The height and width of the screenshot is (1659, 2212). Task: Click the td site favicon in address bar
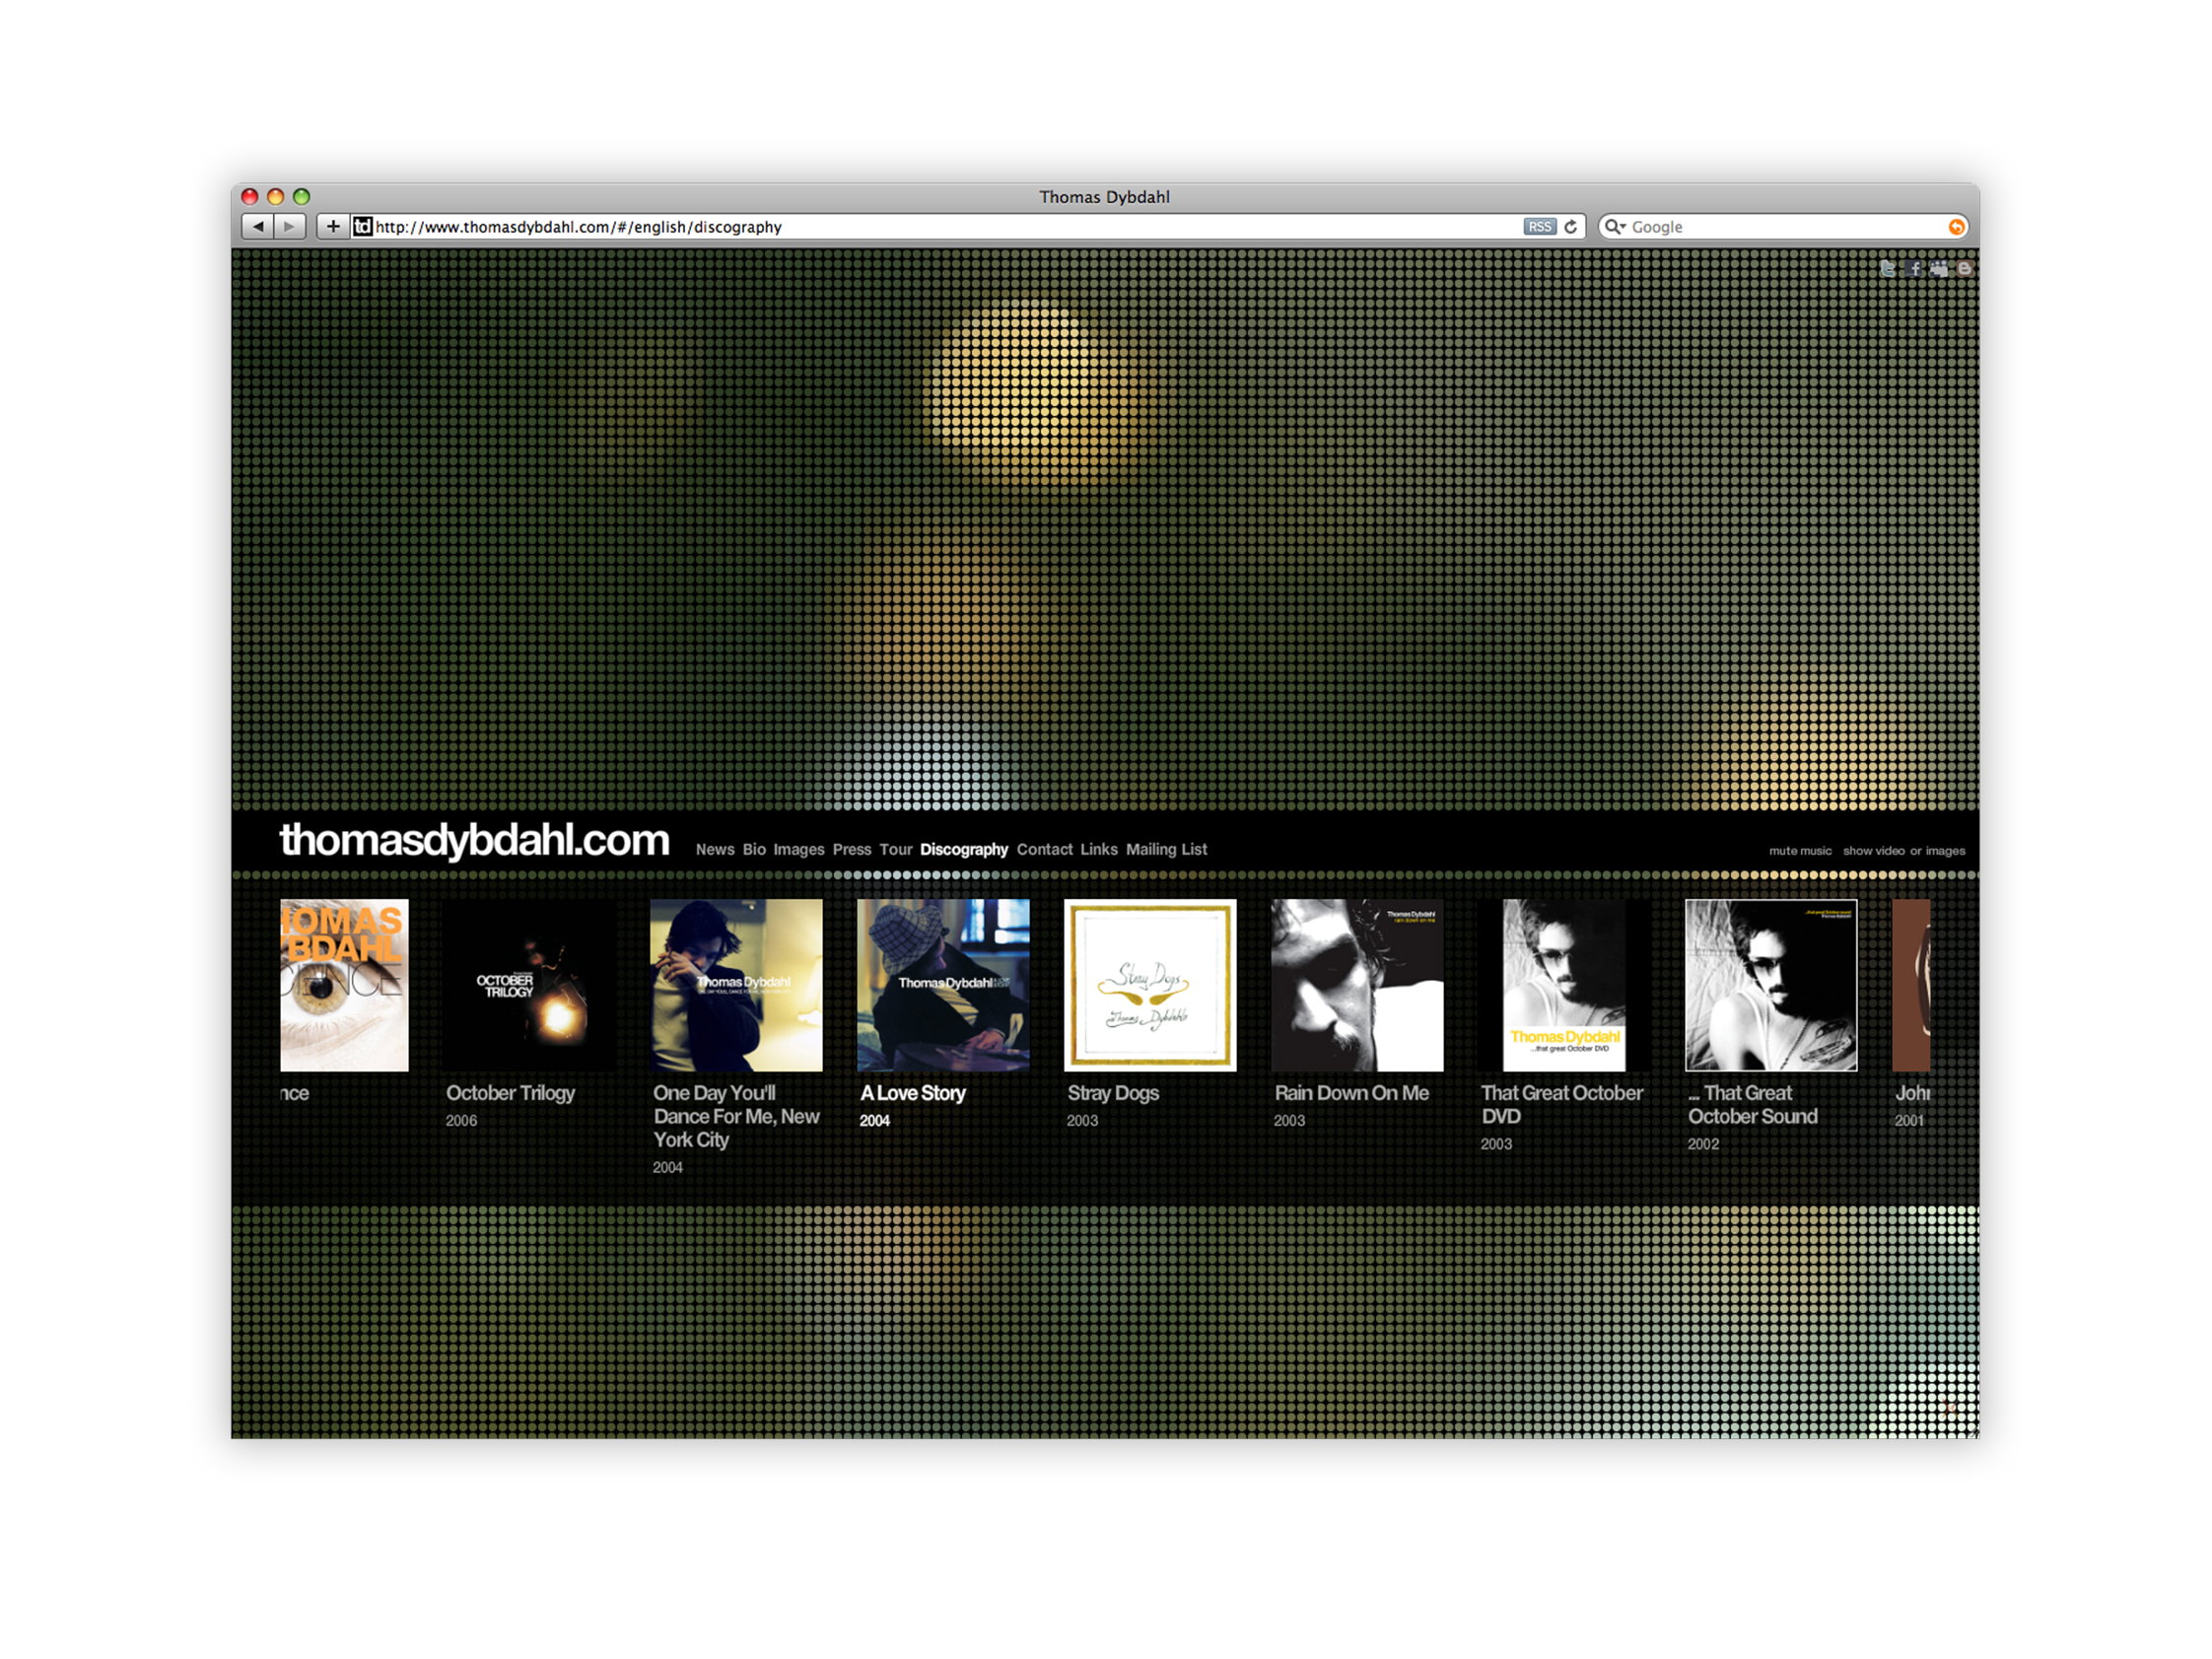[363, 227]
